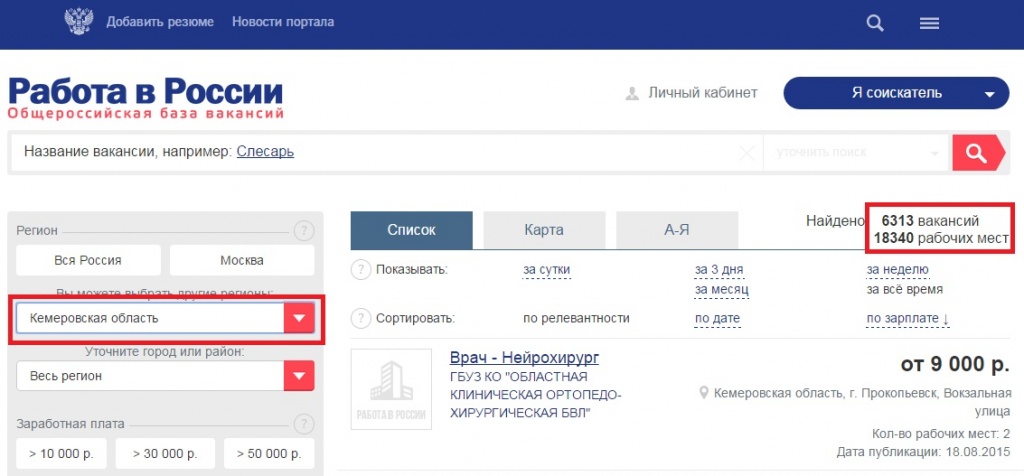
Task: Click employer name ГБУЗ КО ОБЛАСТНАЯ КЛИНИЧЕСКАЯ
Action: coord(536,395)
